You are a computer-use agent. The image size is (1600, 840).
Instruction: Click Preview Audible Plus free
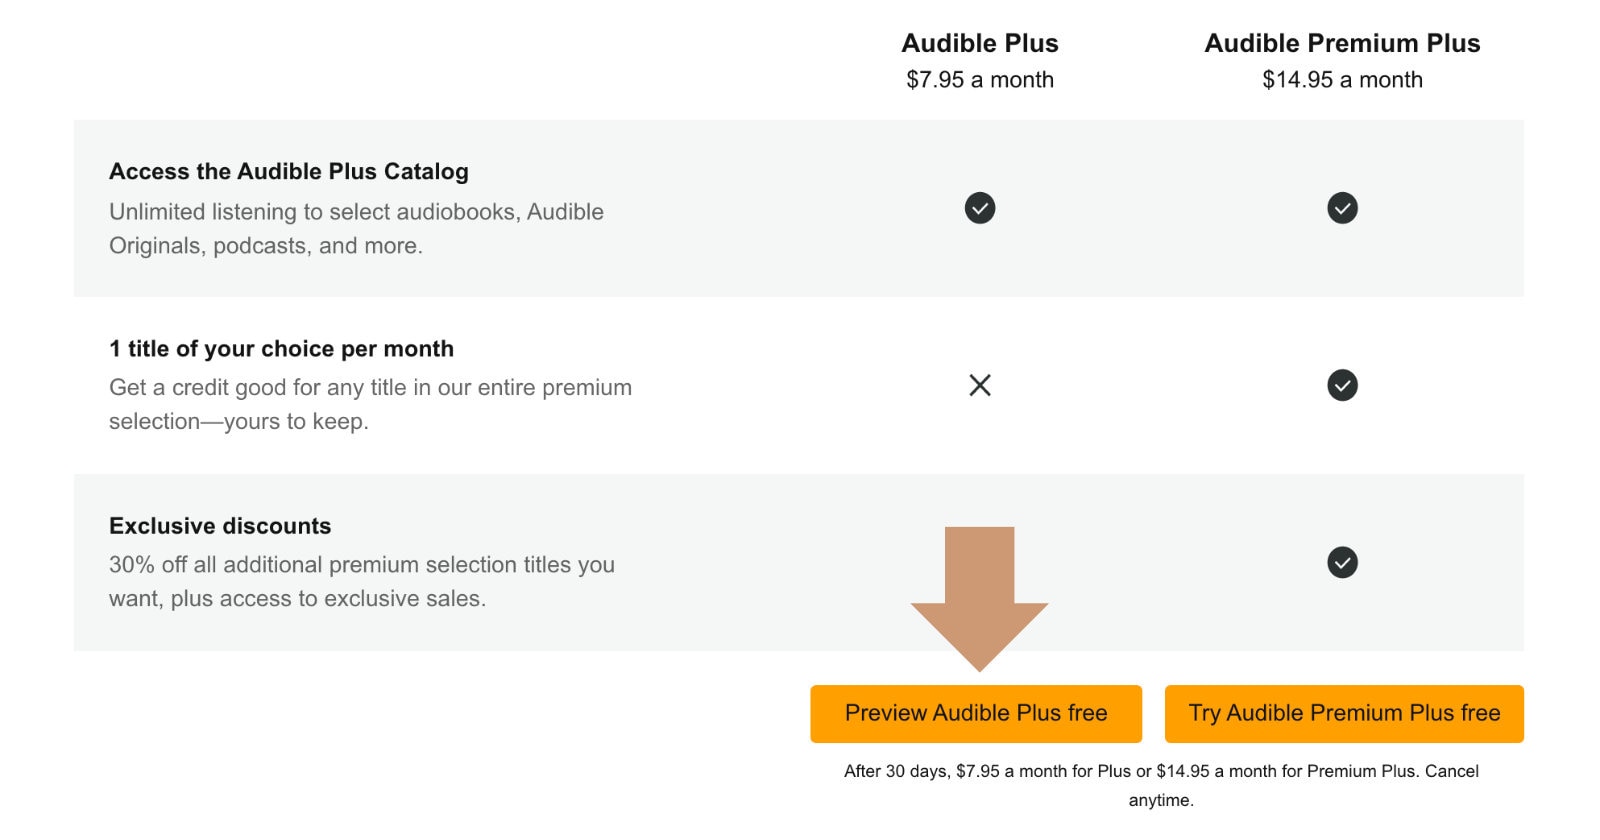[x=975, y=713]
